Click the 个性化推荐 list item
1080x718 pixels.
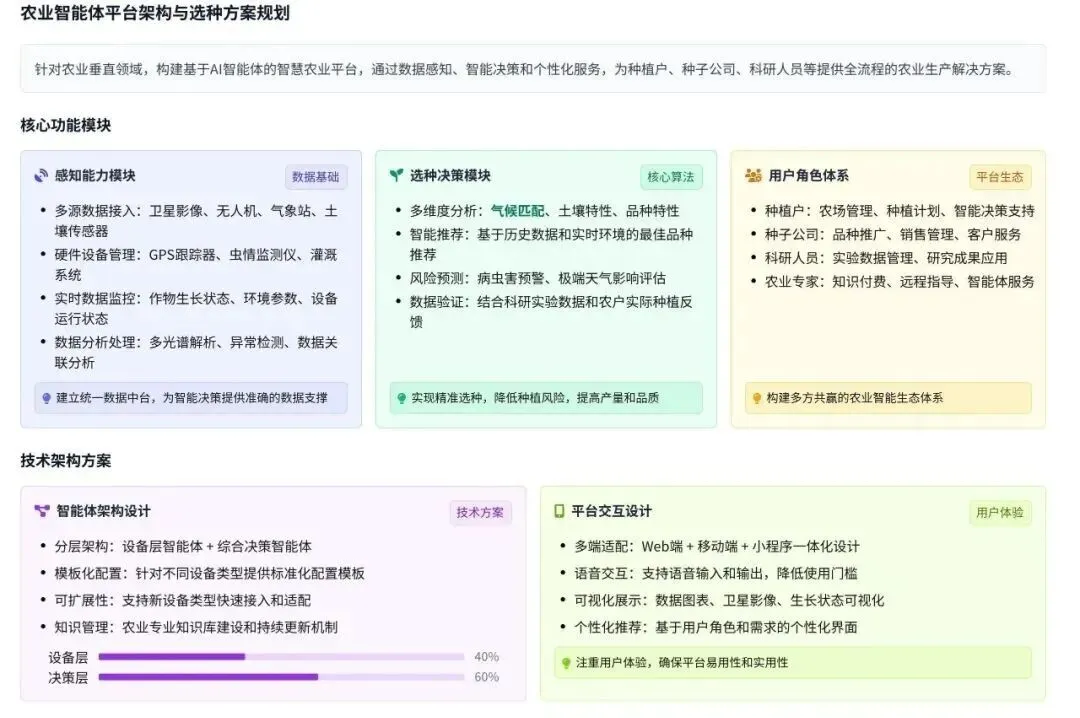[x=716, y=627]
